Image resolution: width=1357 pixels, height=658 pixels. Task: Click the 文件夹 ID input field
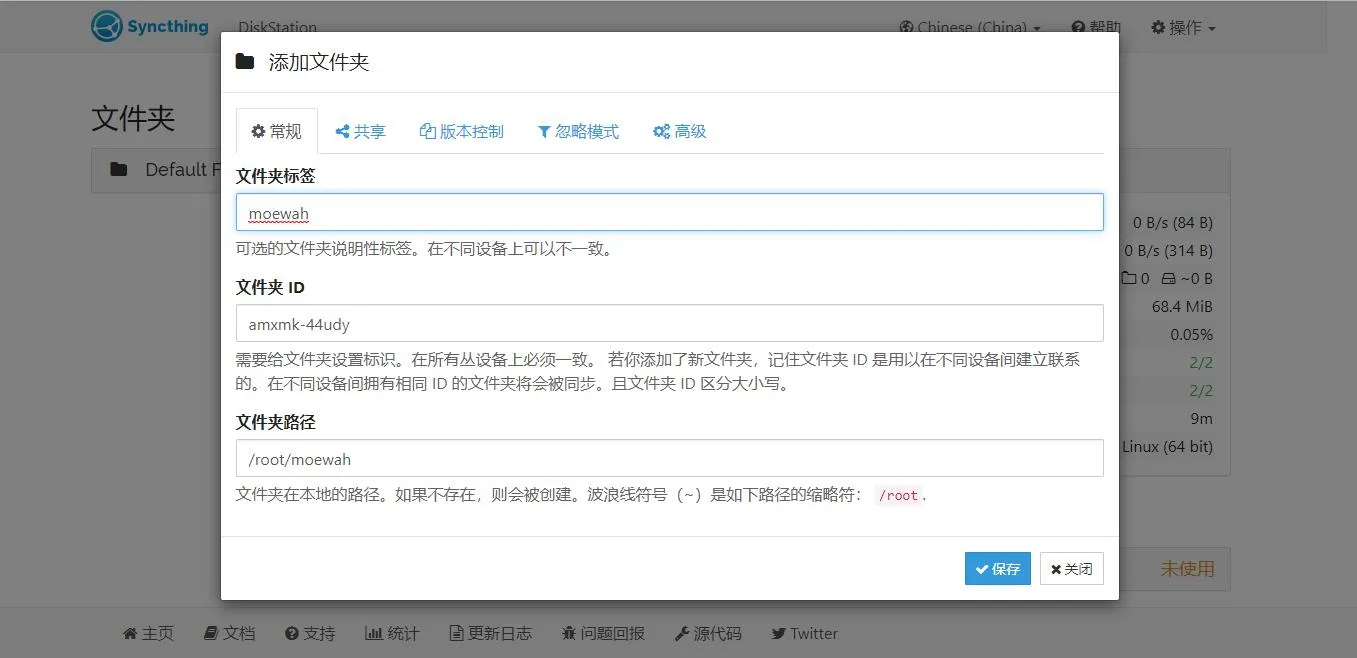click(x=670, y=323)
